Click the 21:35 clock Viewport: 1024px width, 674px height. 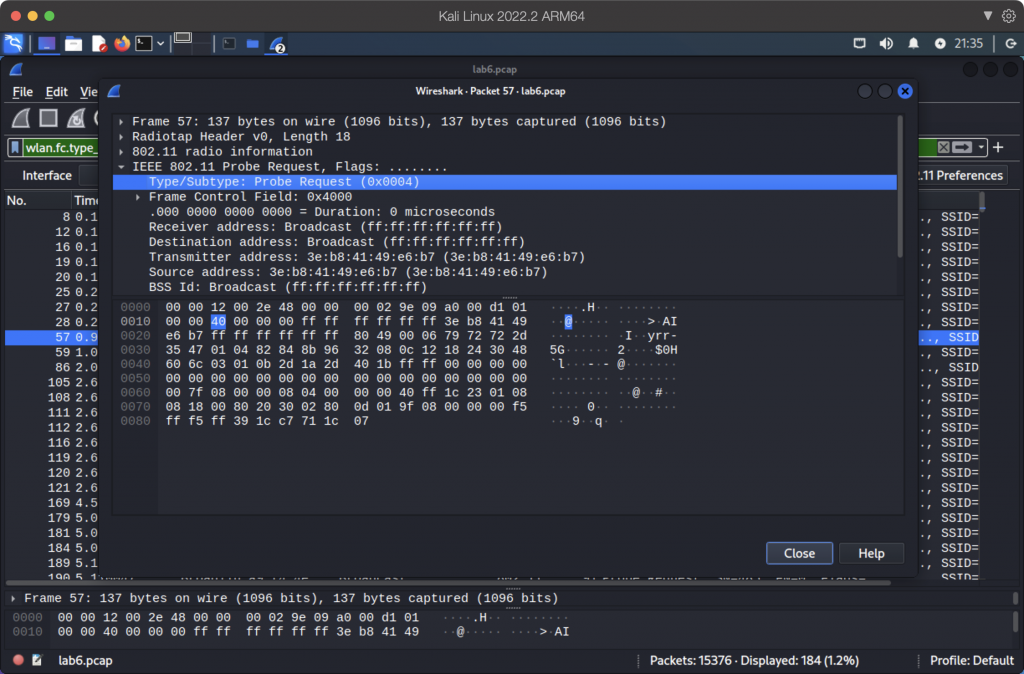click(968, 44)
